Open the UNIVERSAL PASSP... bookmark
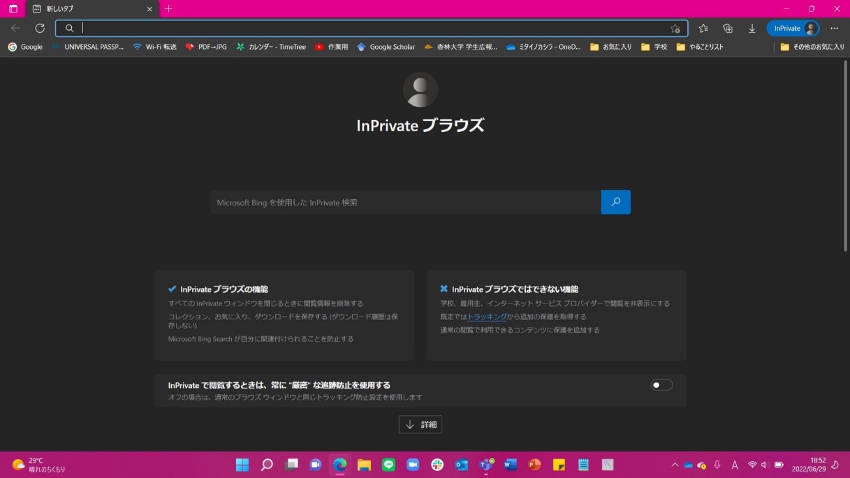Screen dimensions: 850x478 tap(88, 47)
